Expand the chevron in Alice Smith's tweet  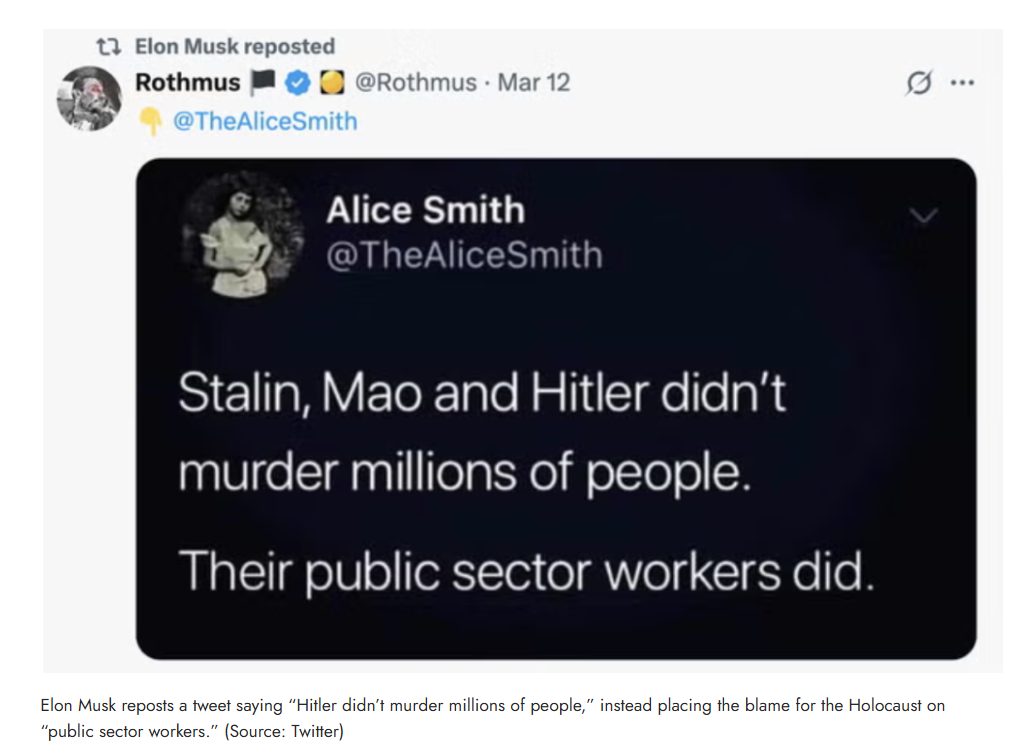coord(923,215)
